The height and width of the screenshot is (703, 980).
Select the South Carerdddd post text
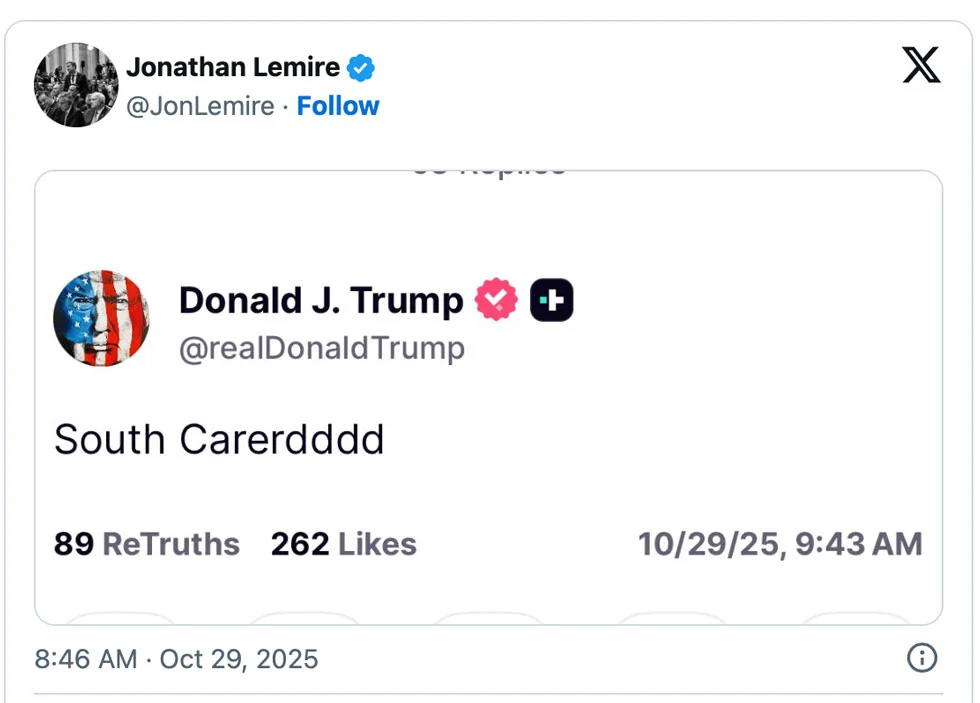point(219,439)
